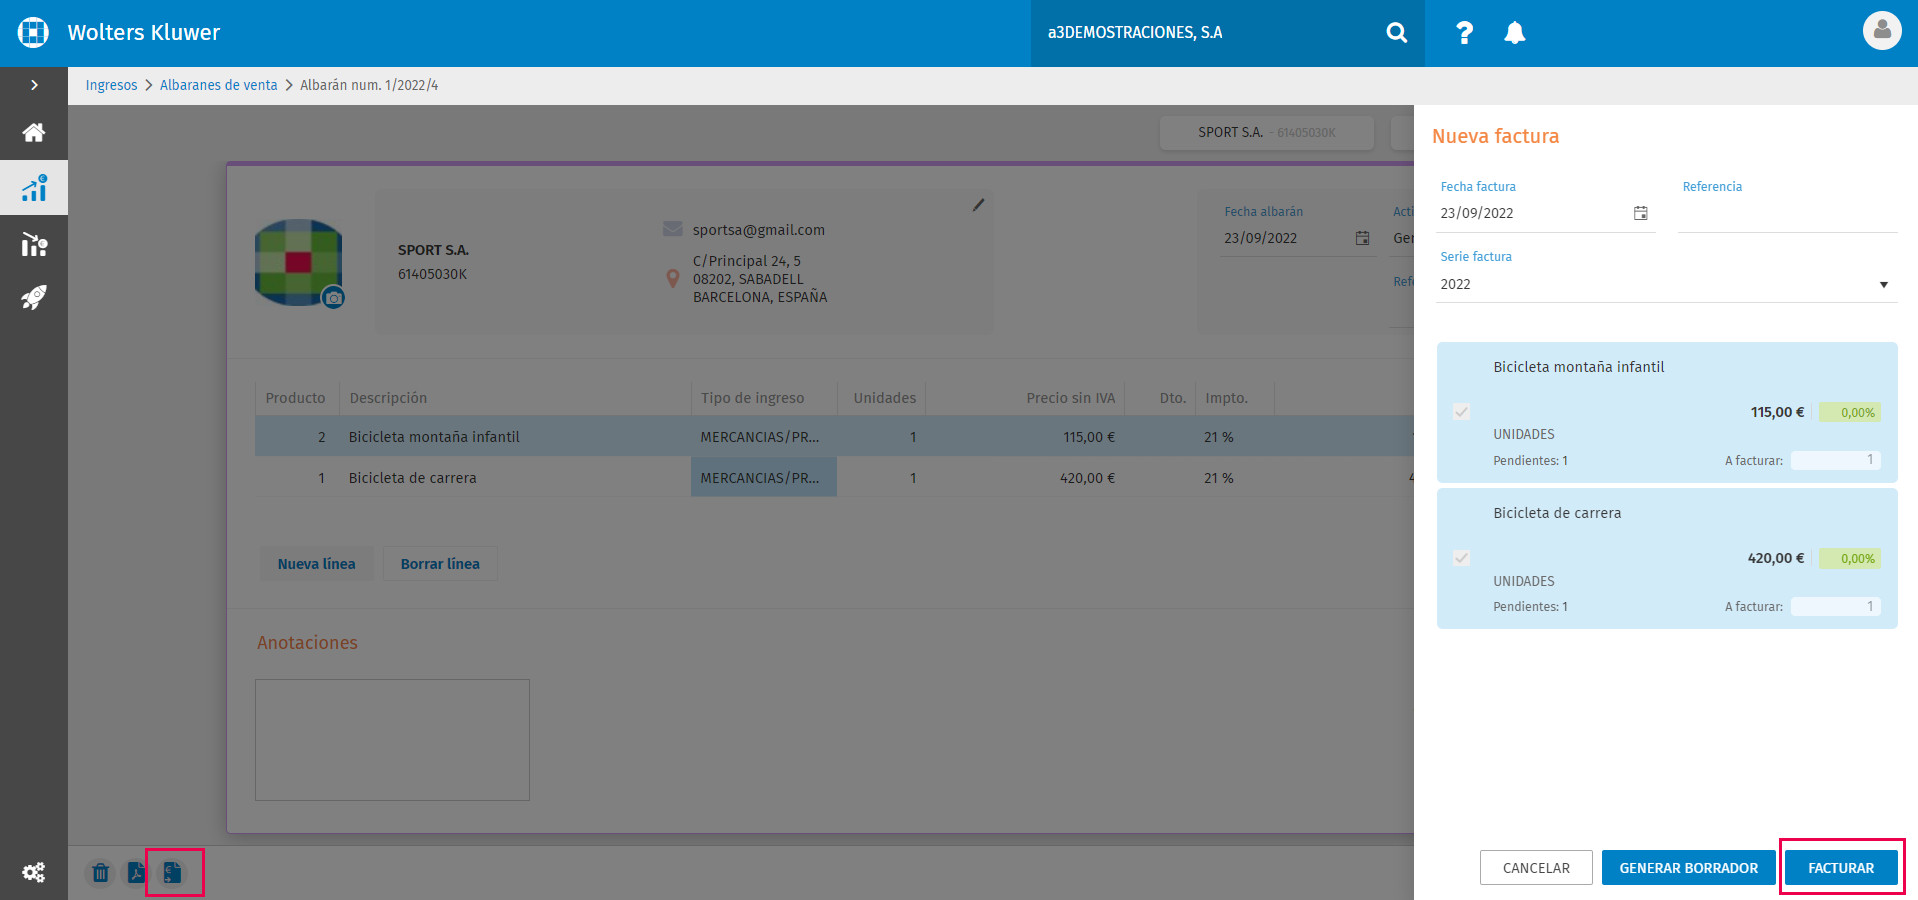This screenshot has height=900, width=1918.
Task: Click the Borrar línea button
Action: click(x=440, y=564)
